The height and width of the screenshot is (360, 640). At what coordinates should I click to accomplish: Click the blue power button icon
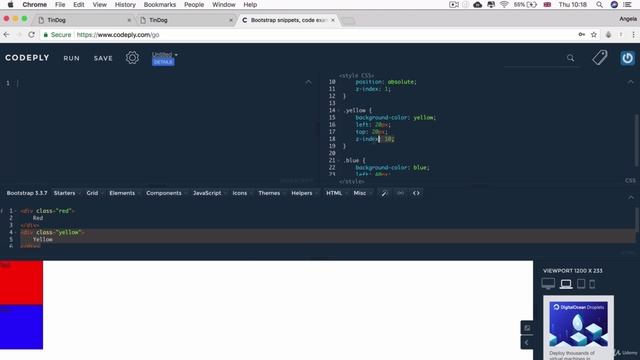point(627,58)
